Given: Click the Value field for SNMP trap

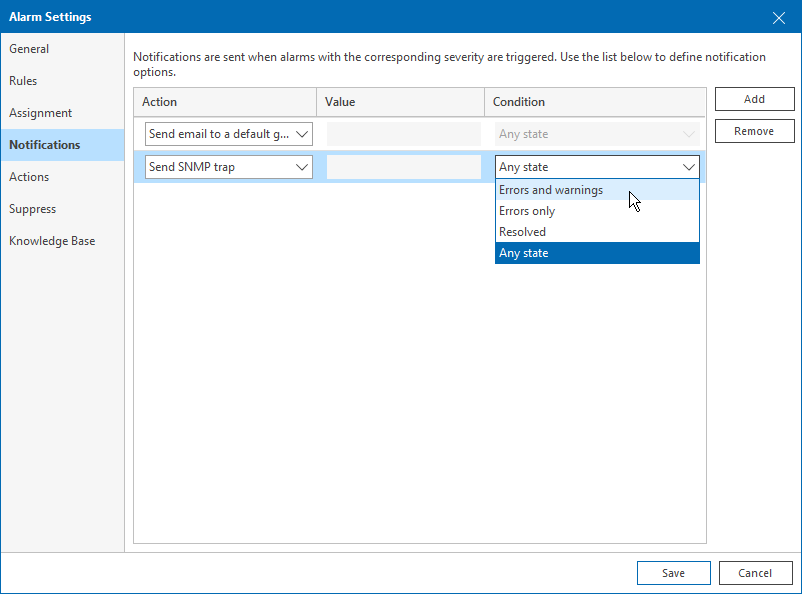Looking at the screenshot, I should coord(403,167).
